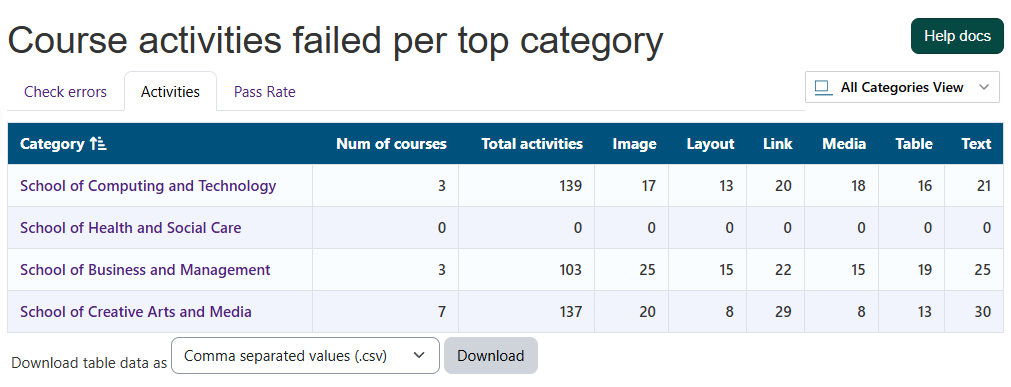Click the Total activities column header

point(532,144)
